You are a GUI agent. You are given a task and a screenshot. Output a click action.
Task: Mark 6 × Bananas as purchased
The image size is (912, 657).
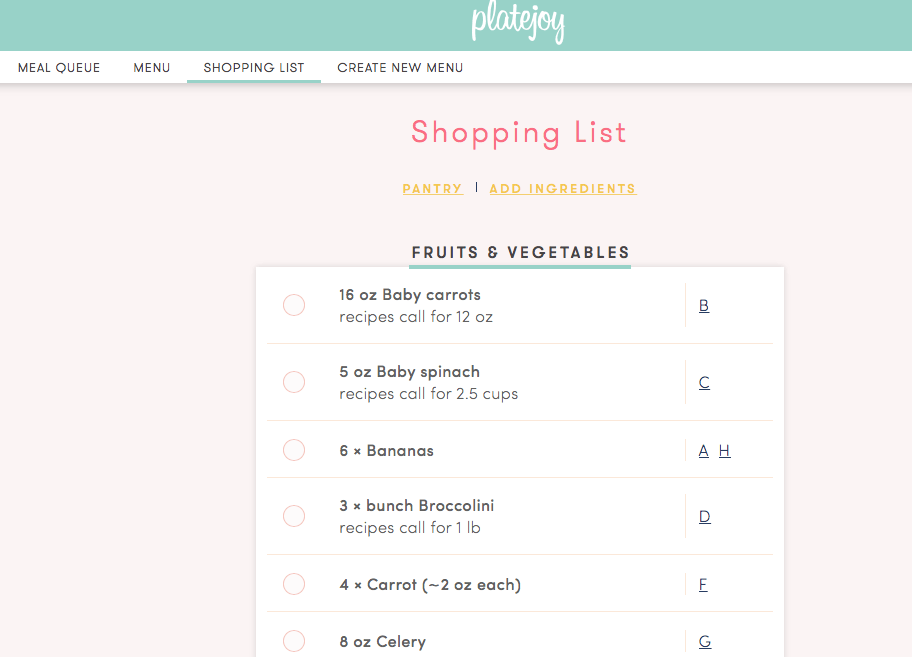coord(294,450)
